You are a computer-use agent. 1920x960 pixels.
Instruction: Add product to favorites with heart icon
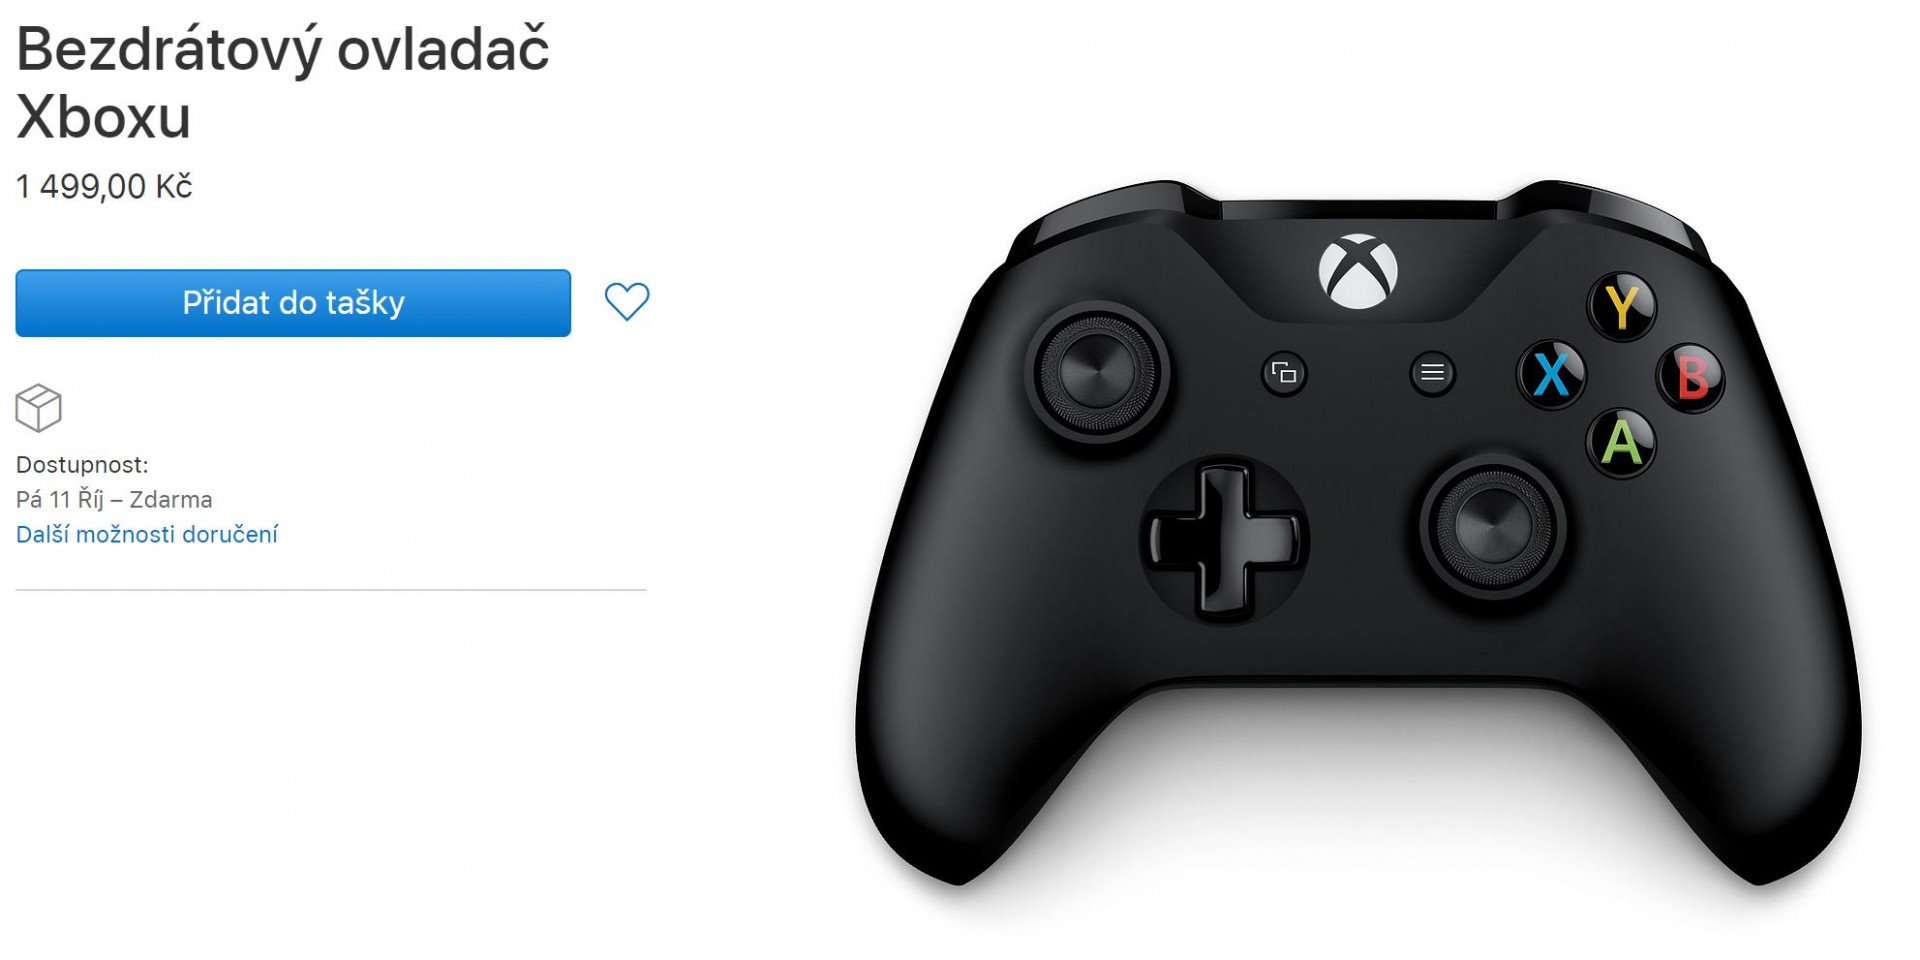pos(627,301)
